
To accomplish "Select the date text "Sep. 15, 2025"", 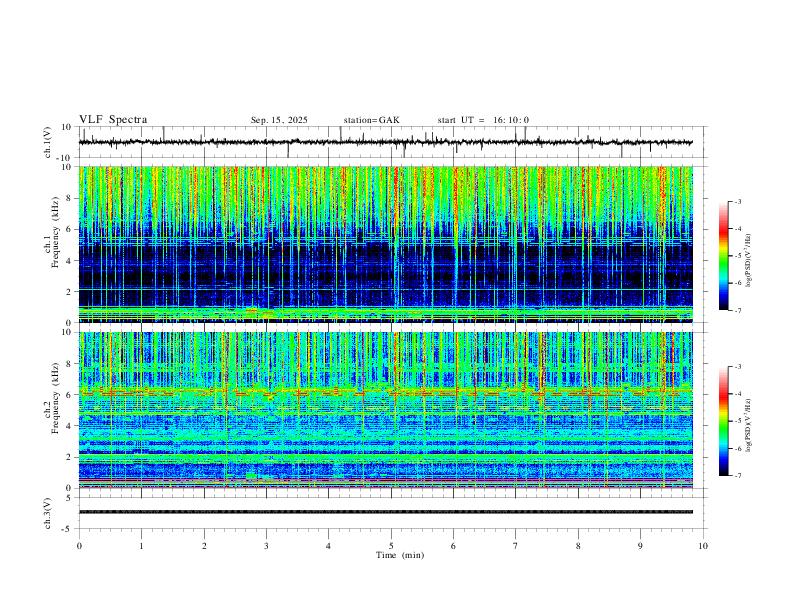I will [279, 120].
